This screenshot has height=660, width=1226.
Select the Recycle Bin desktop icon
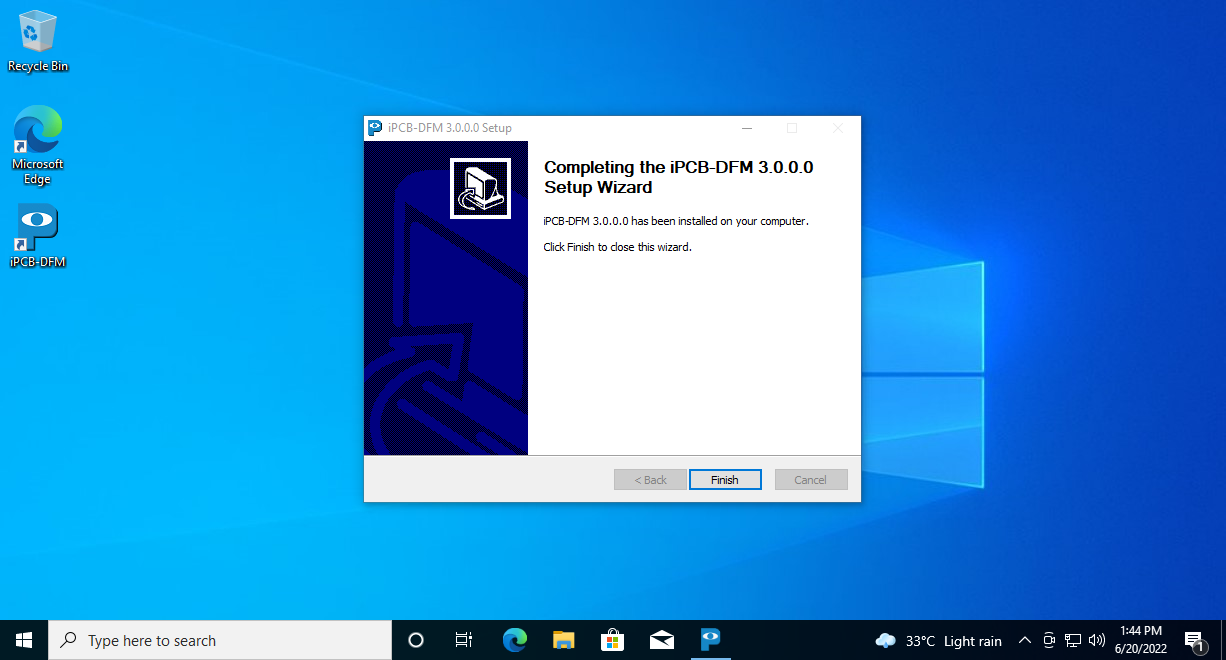[38, 42]
